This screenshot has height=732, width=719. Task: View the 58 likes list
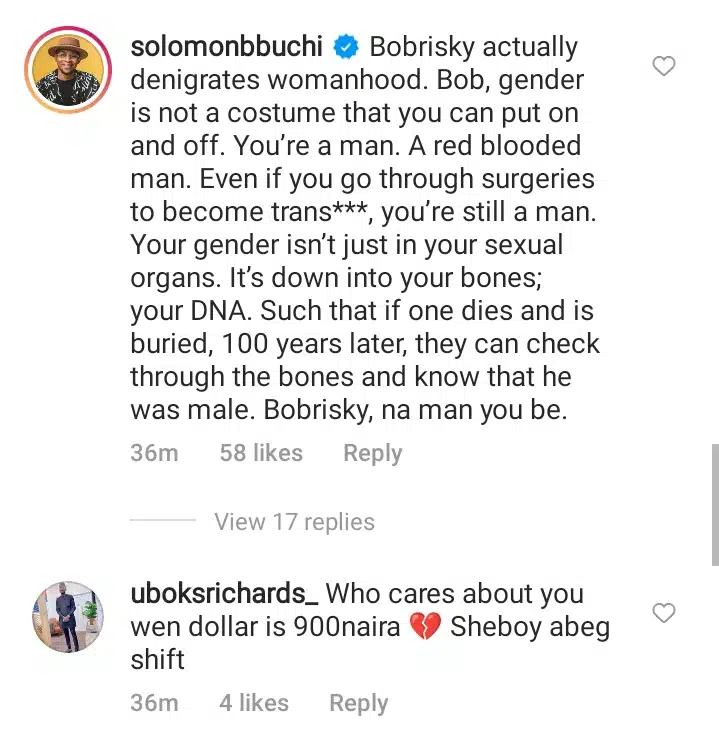[260, 453]
